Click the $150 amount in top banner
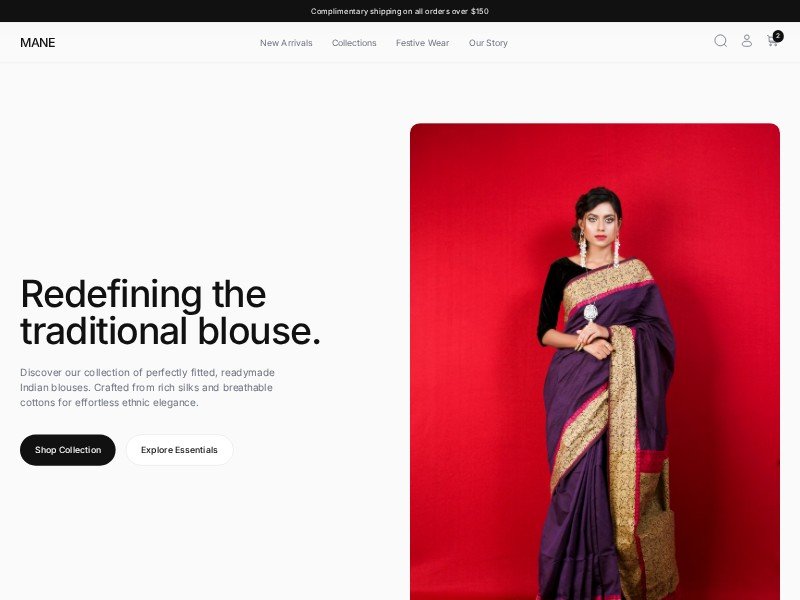 point(480,11)
